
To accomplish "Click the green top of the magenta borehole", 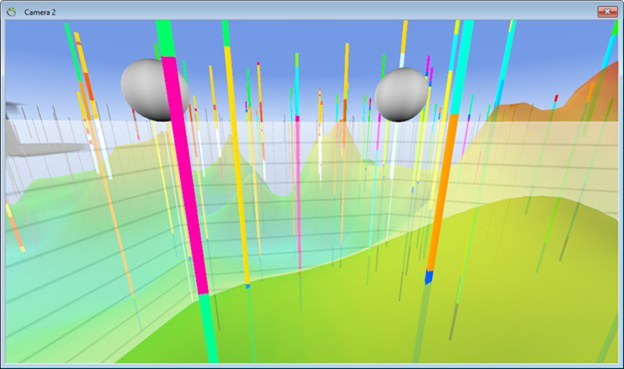I will (x=166, y=38).
